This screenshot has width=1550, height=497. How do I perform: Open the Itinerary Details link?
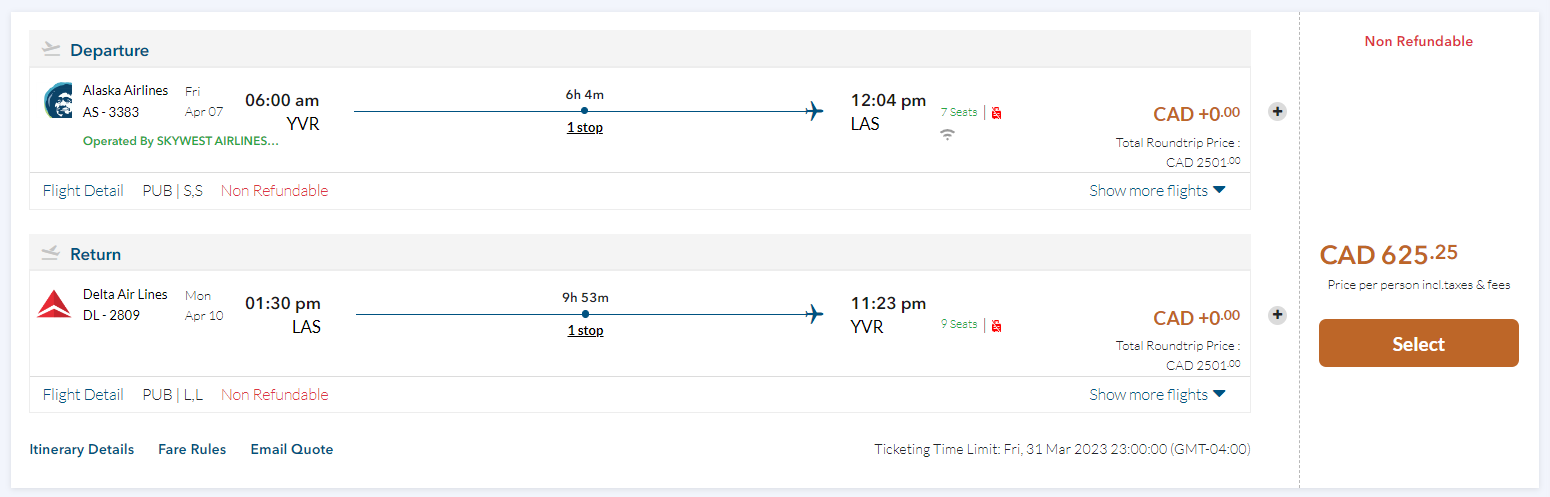[x=82, y=450]
